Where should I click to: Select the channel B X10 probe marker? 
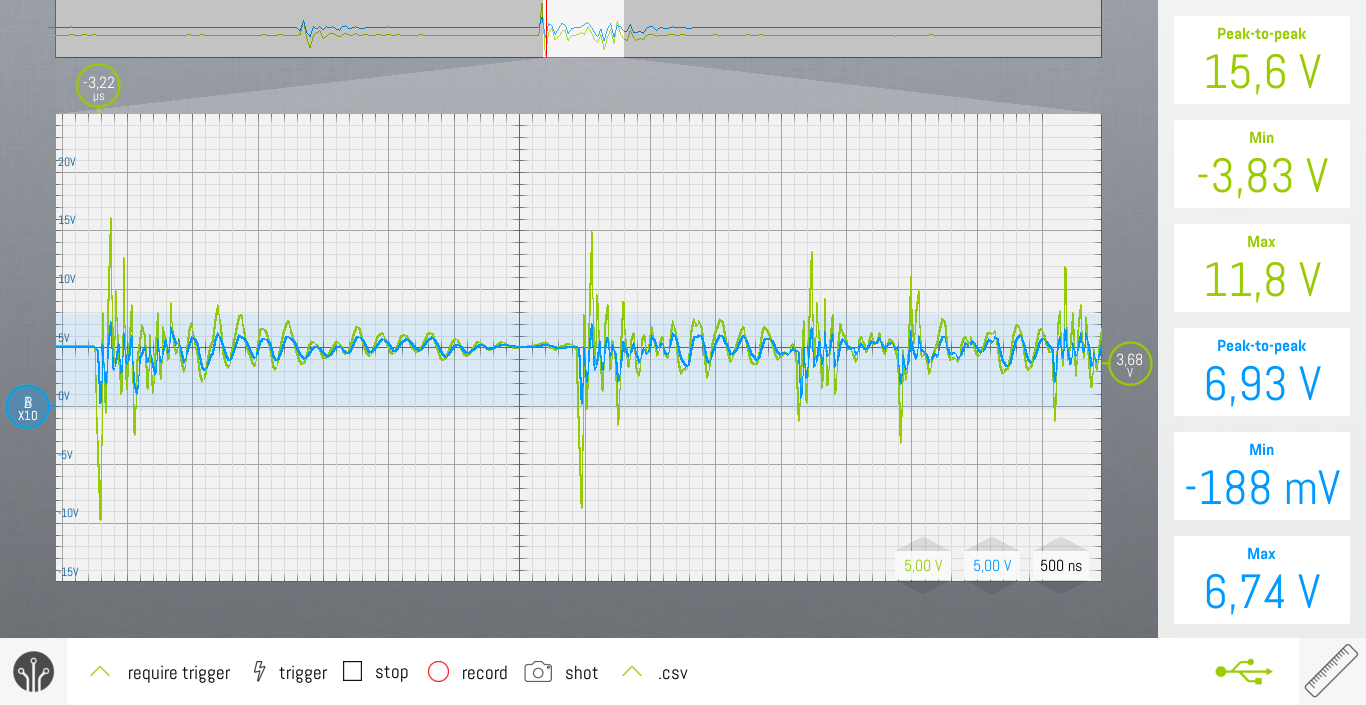[27, 407]
